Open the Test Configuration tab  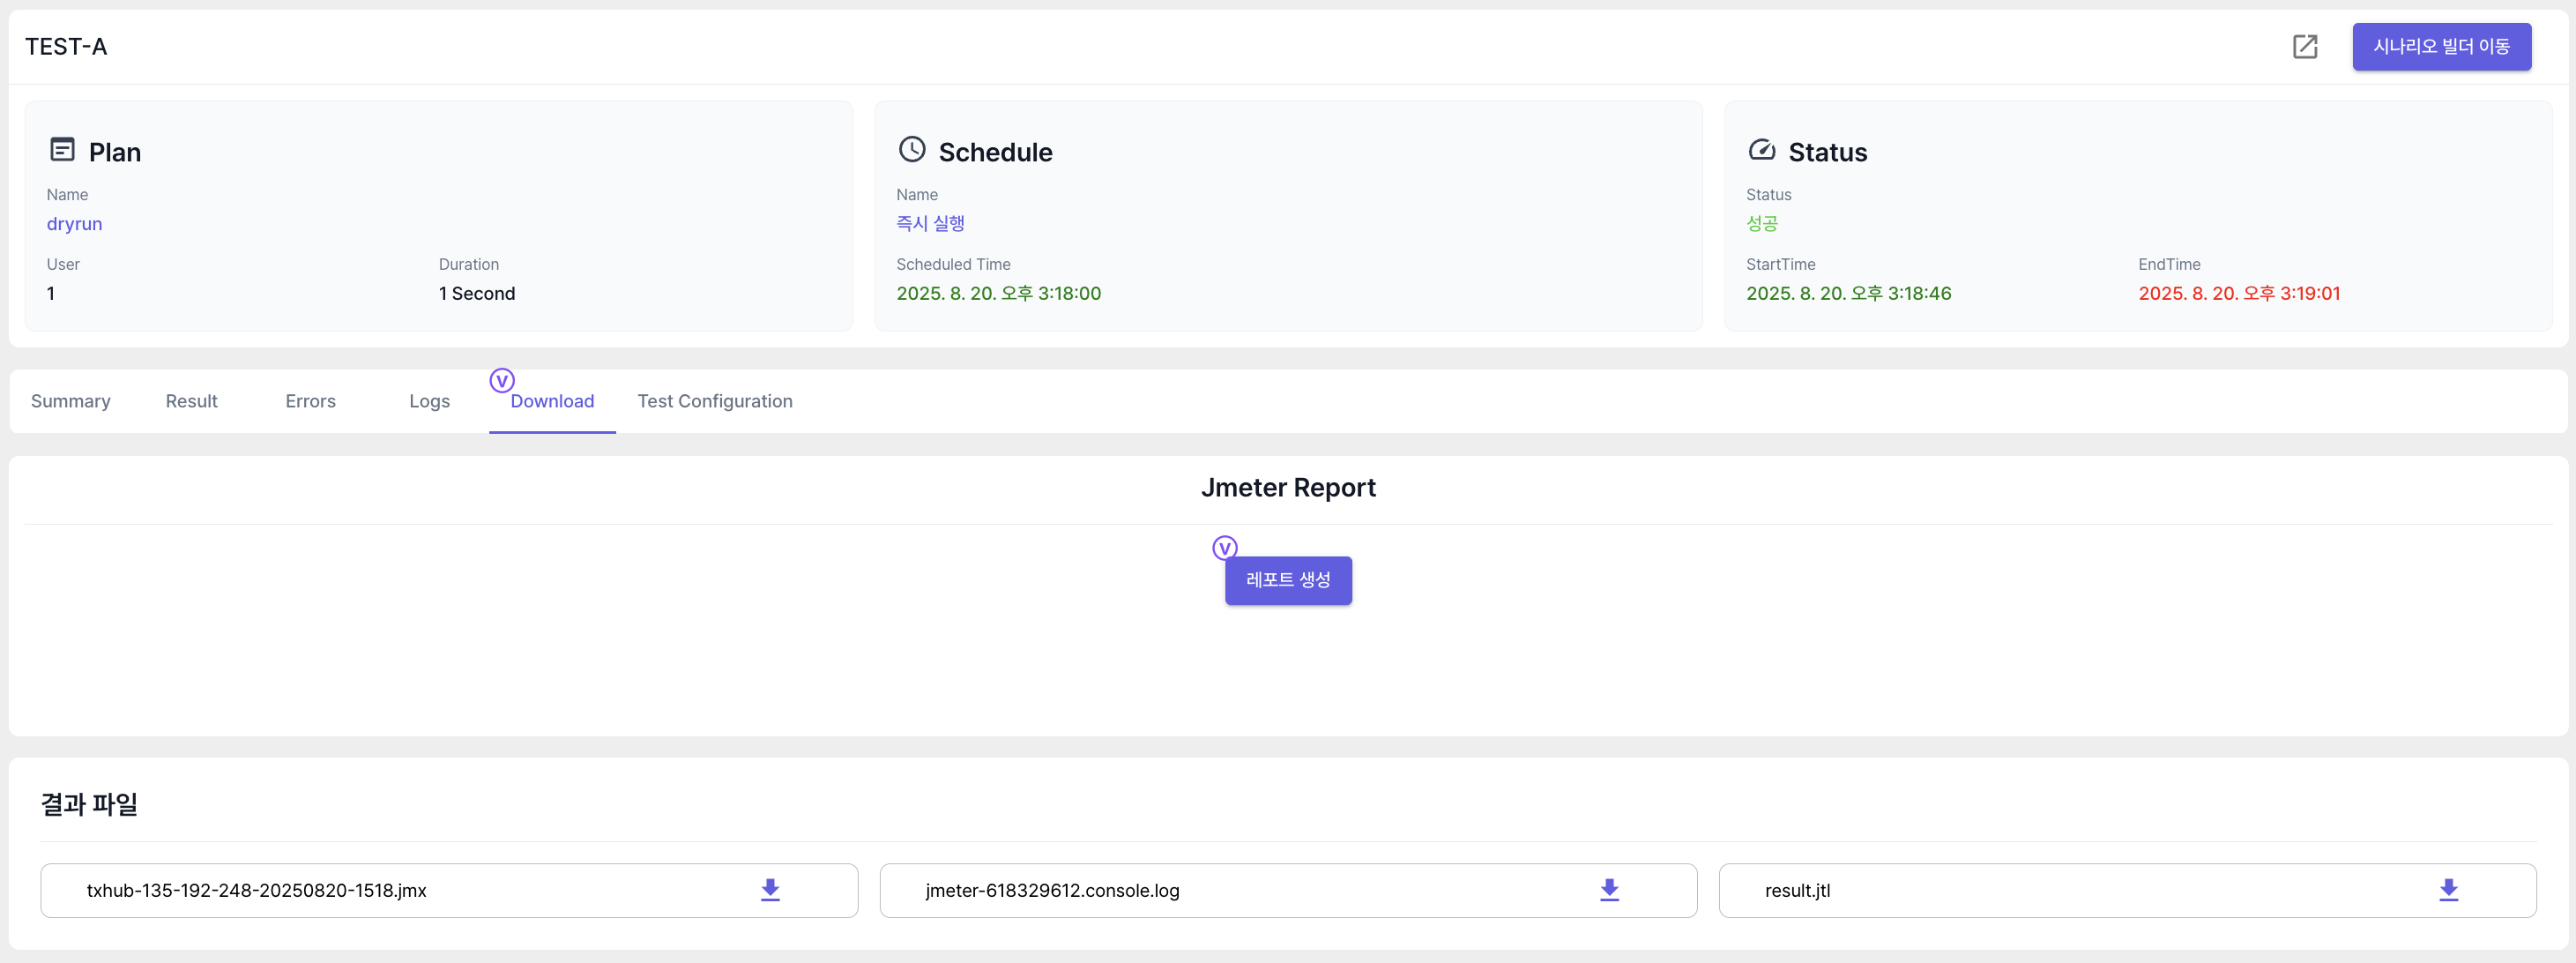coord(714,401)
